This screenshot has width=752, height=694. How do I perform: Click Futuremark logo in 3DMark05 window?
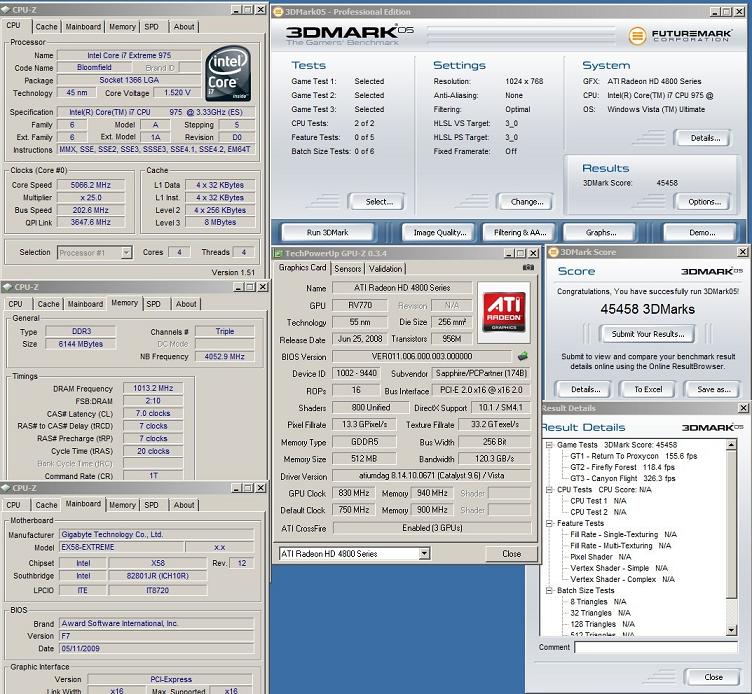coord(680,35)
